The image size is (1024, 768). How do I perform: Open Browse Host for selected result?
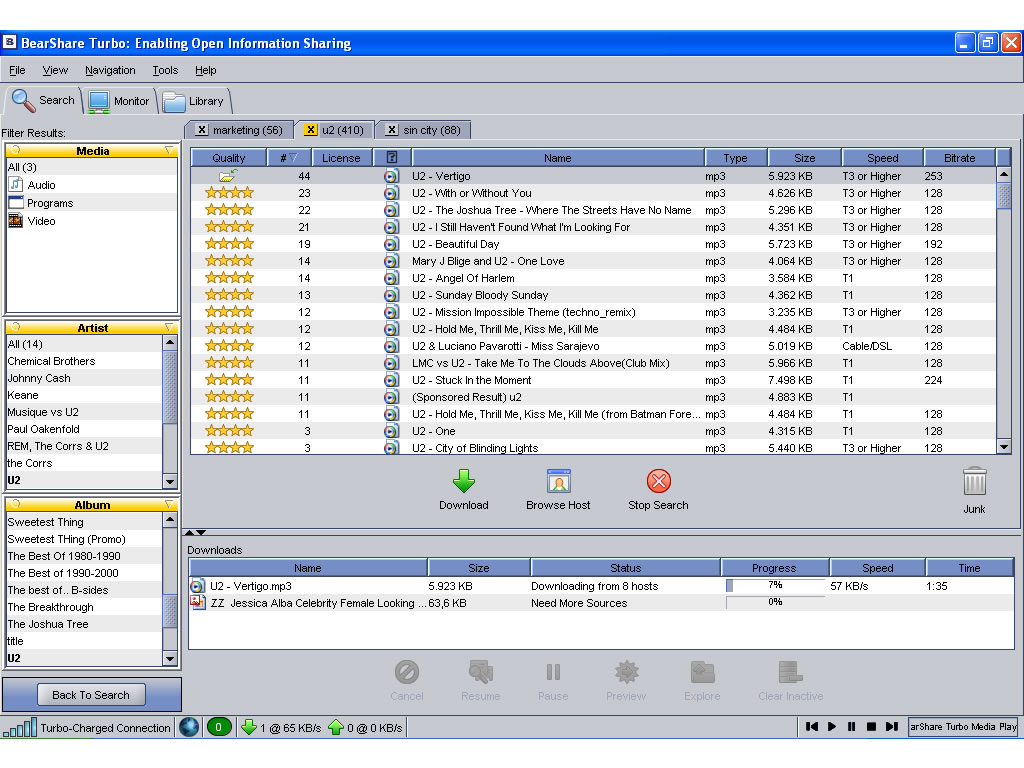click(x=558, y=490)
